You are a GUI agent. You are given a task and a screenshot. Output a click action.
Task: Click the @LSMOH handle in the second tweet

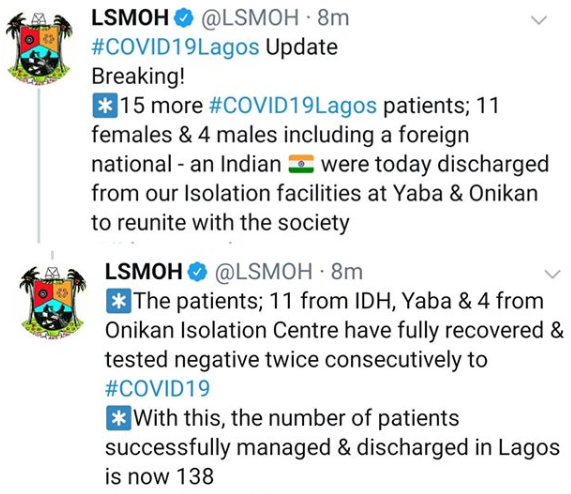click(264, 272)
